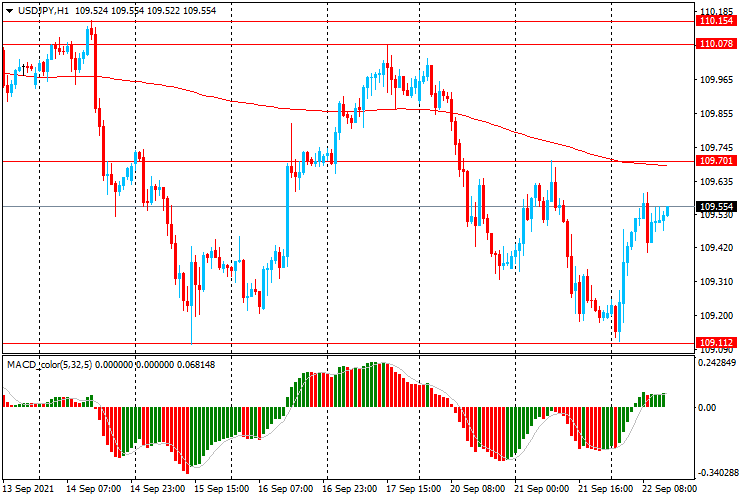Click the 109.965 price scale value

(x=716, y=80)
